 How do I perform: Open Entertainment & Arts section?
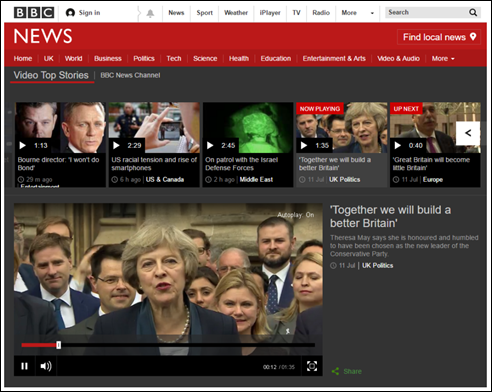point(334,59)
